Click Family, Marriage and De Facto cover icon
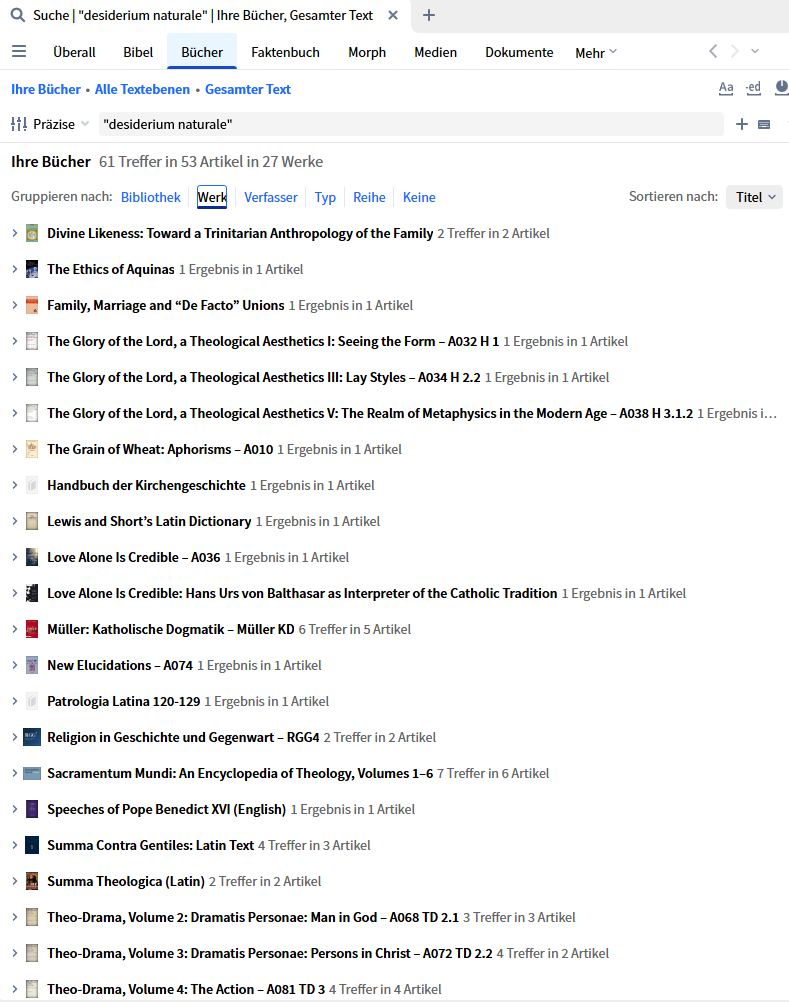This screenshot has width=789, height=1002. [x=32, y=305]
